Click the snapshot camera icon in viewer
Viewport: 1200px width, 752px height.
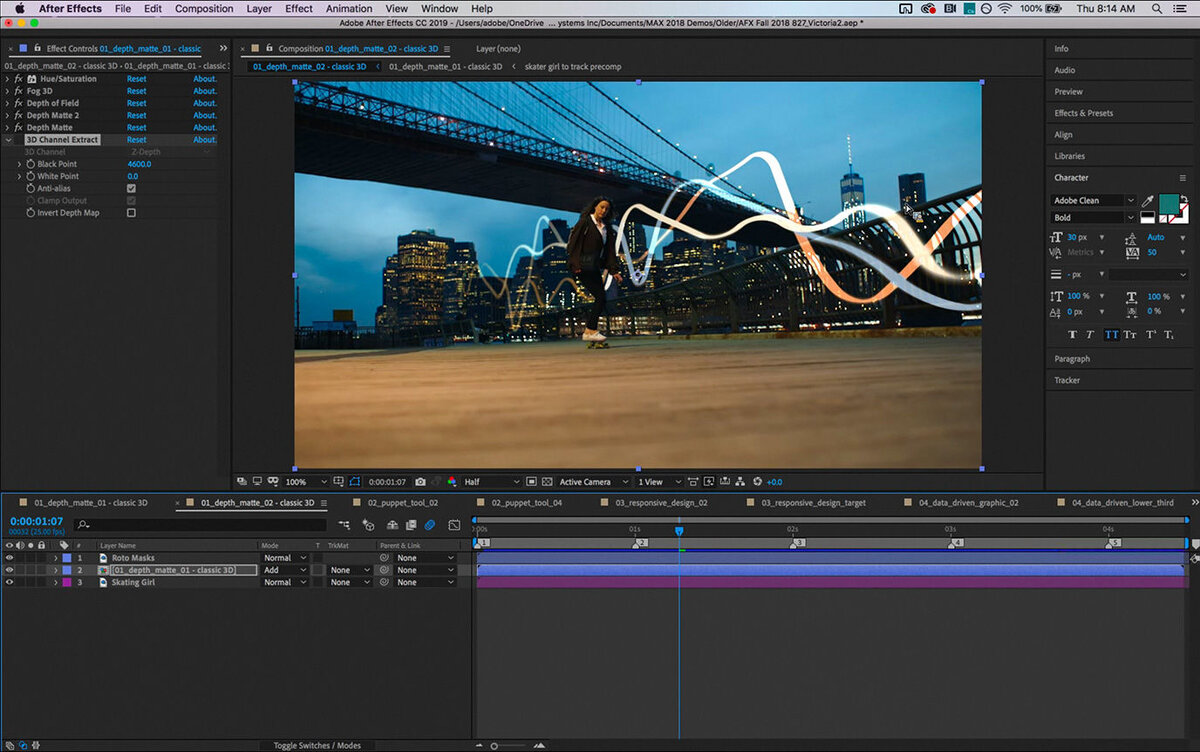420,482
